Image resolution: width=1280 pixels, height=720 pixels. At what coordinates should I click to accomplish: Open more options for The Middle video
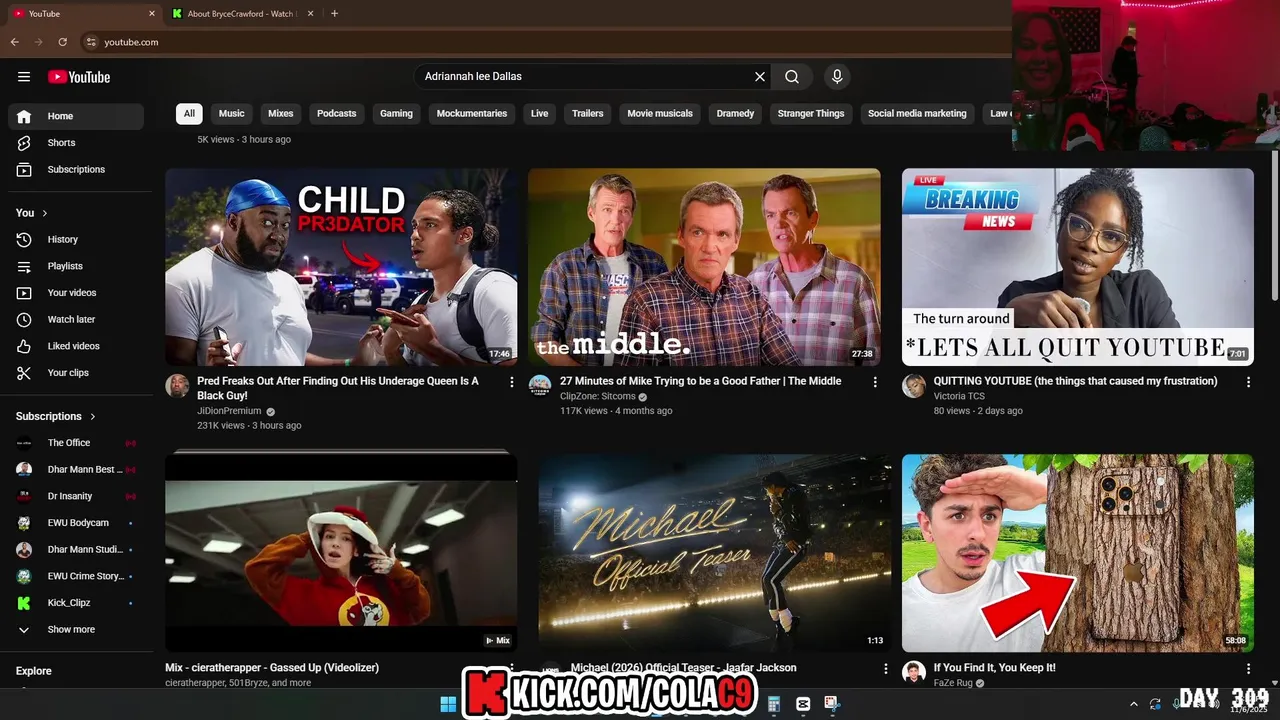click(x=875, y=382)
